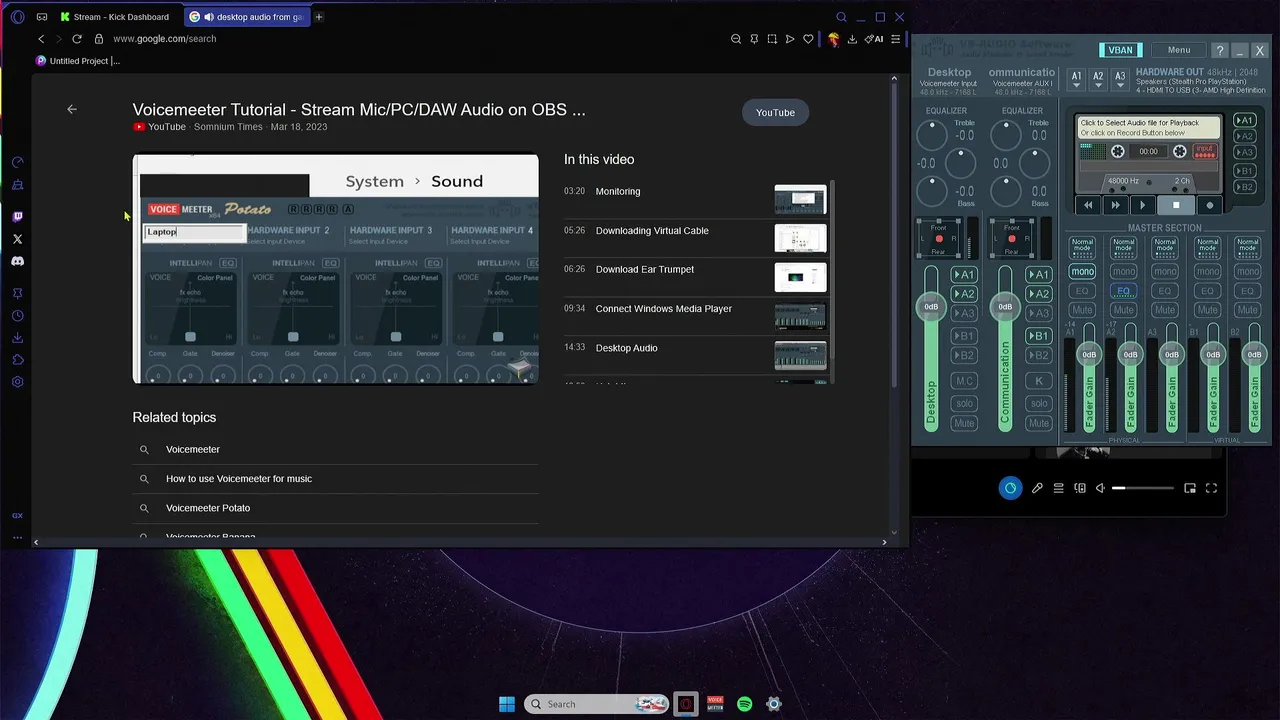Click Desktop strip Front/Rear pan box
The image size is (1280, 720).
(937, 239)
